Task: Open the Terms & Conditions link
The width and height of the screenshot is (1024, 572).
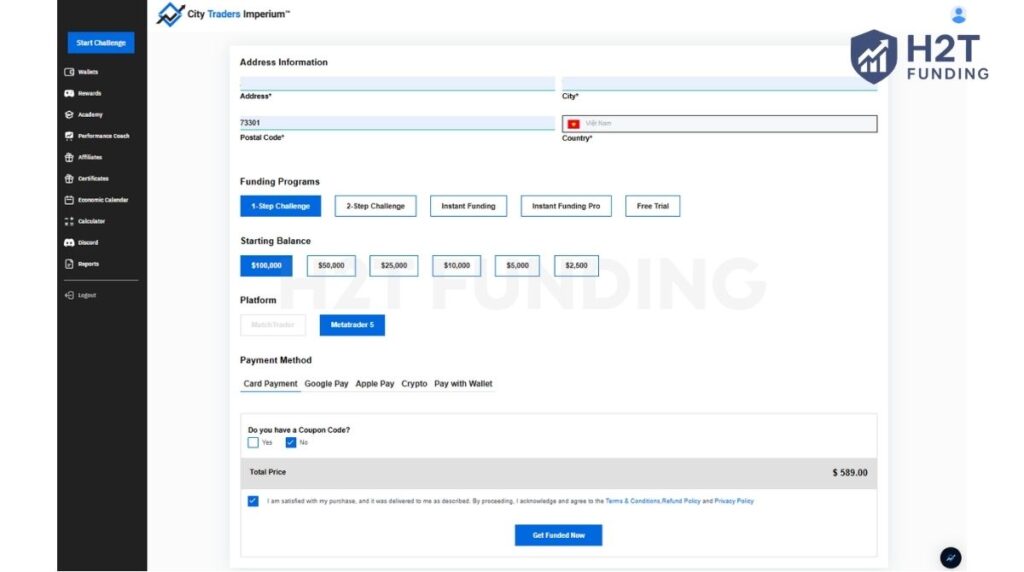Action: [x=633, y=501]
